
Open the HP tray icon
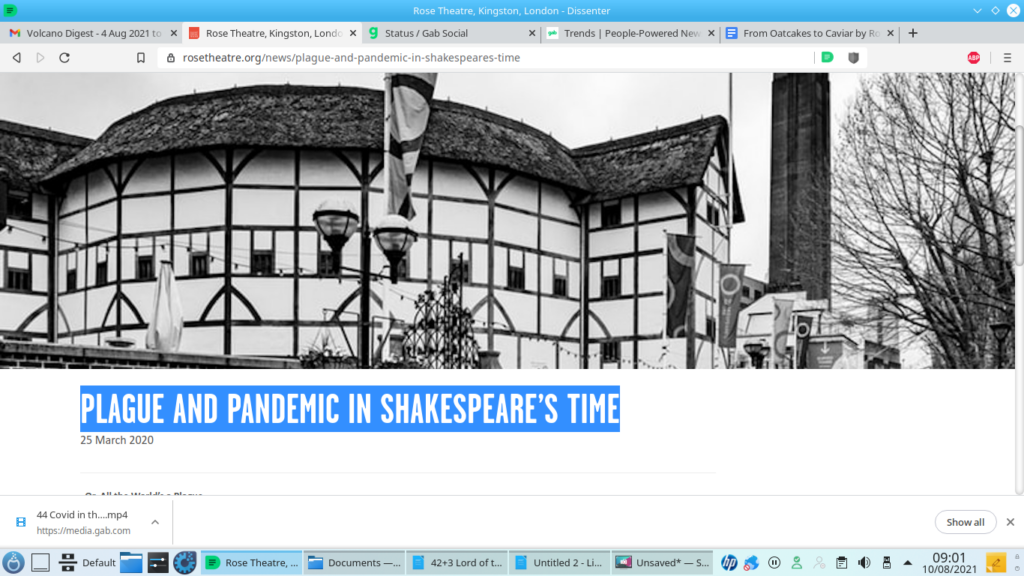point(729,562)
